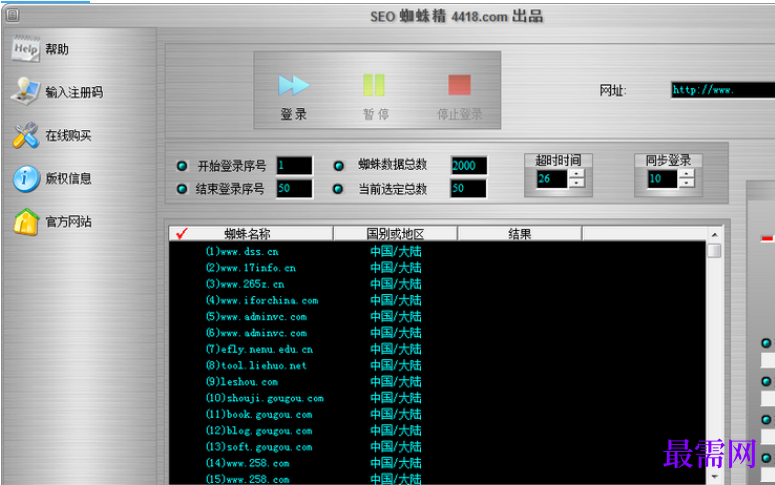Show 版权信息 copyright info icon

[26, 178]
